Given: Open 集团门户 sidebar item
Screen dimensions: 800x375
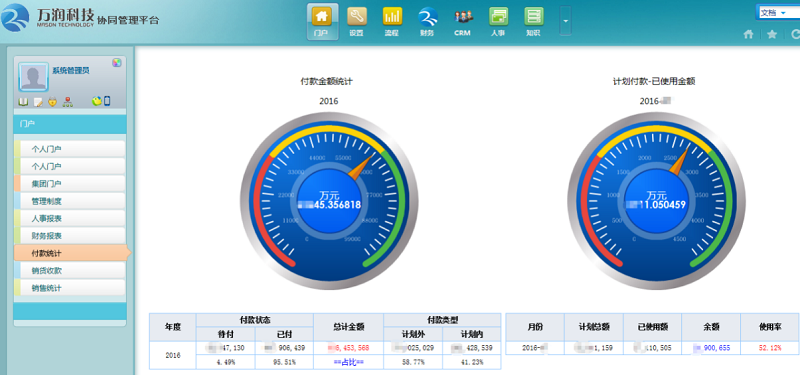Looking at the screenshot, I should (70, 184).
